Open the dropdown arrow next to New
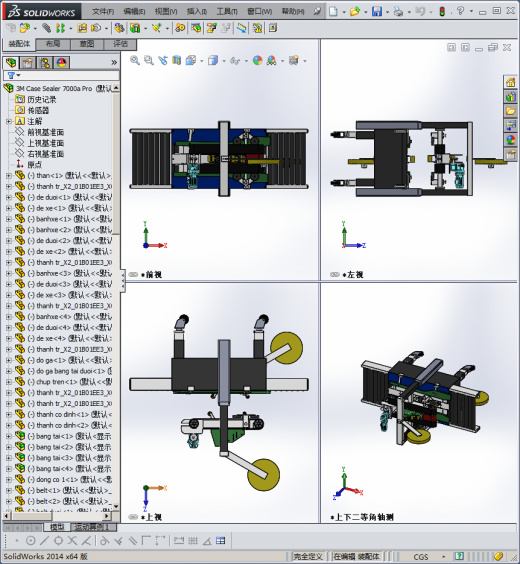This screenshot has height=564, width=520. point(344,12)
